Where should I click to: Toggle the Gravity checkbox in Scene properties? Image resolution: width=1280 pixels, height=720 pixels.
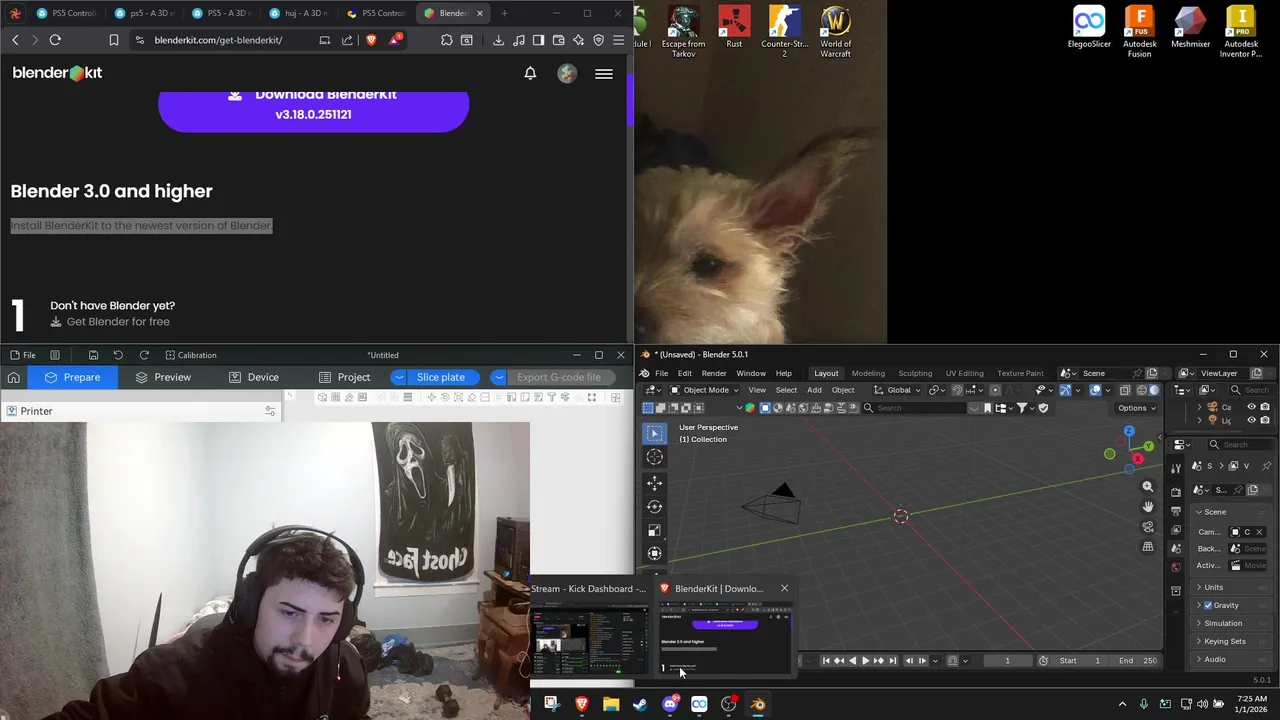(x=1208, y=605)
